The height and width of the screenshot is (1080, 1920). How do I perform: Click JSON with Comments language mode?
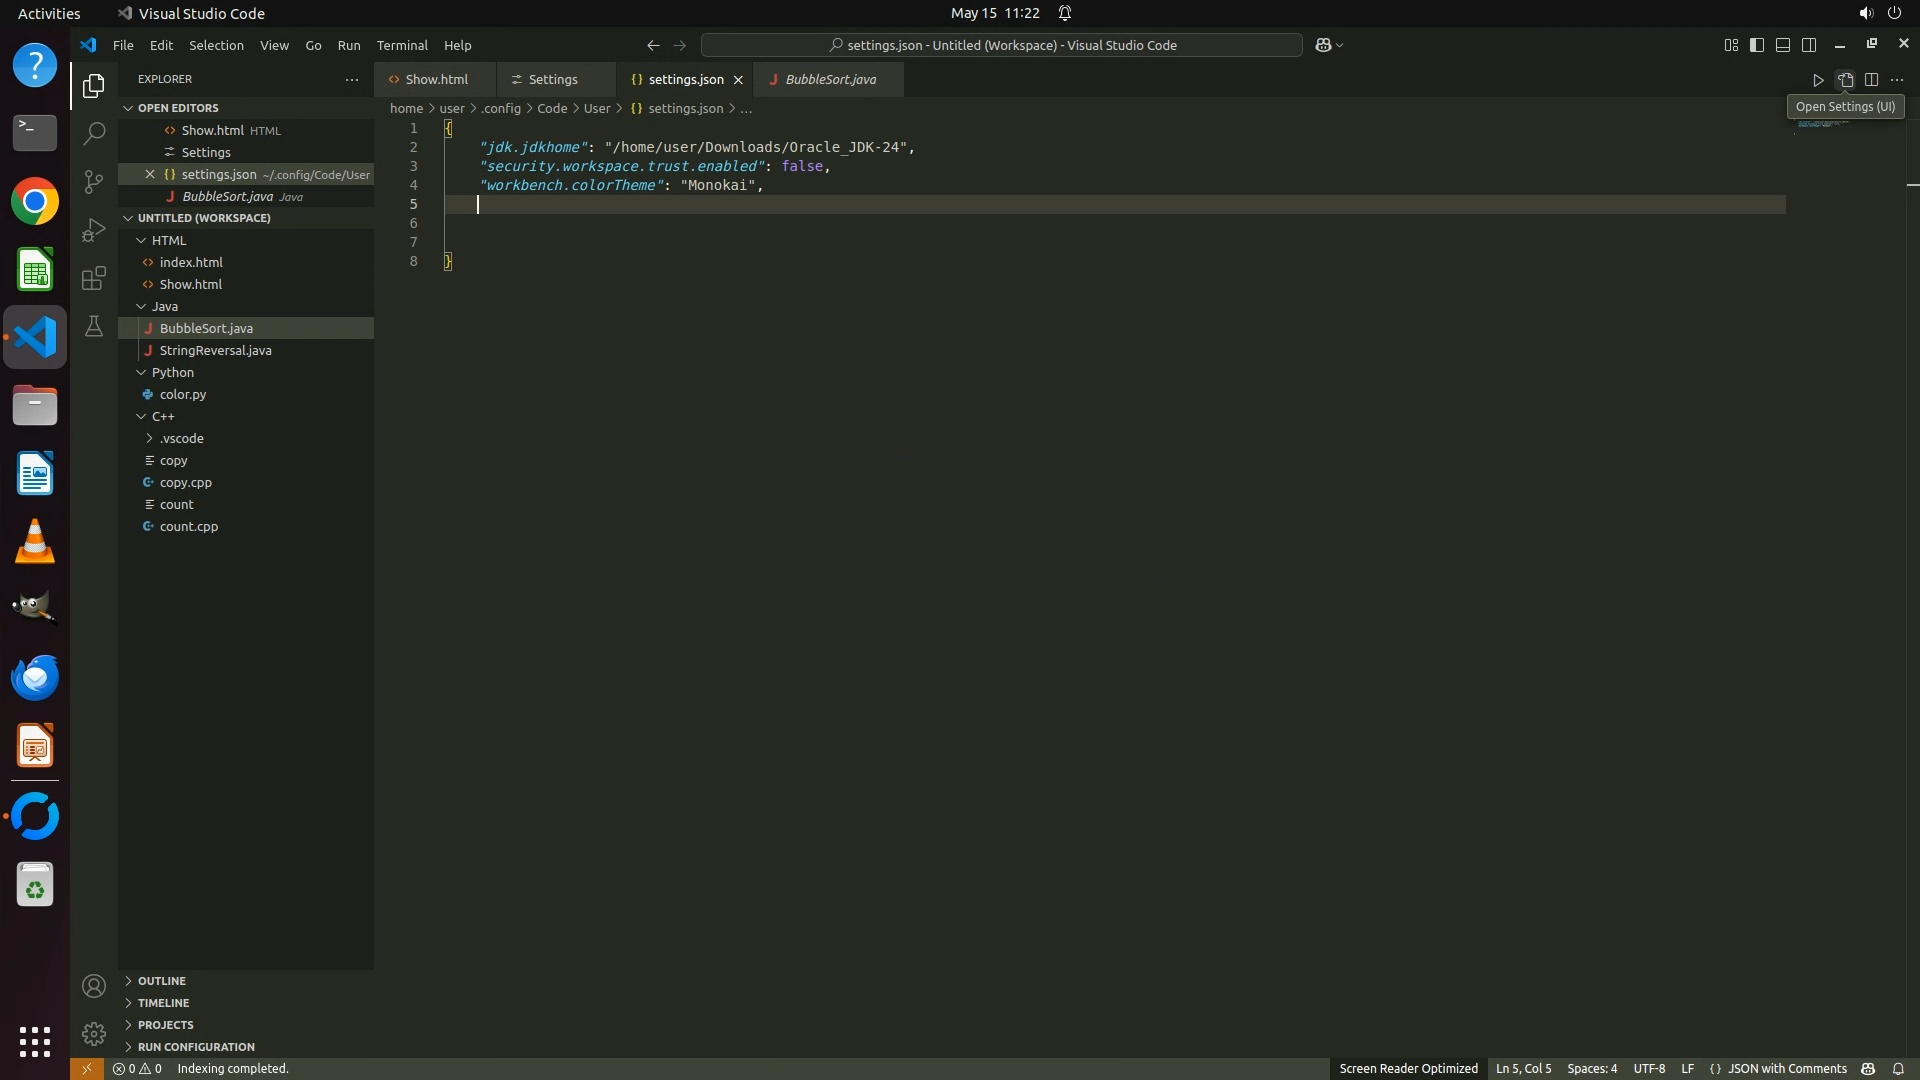pyautogui.click(x=1786, y=1069)
